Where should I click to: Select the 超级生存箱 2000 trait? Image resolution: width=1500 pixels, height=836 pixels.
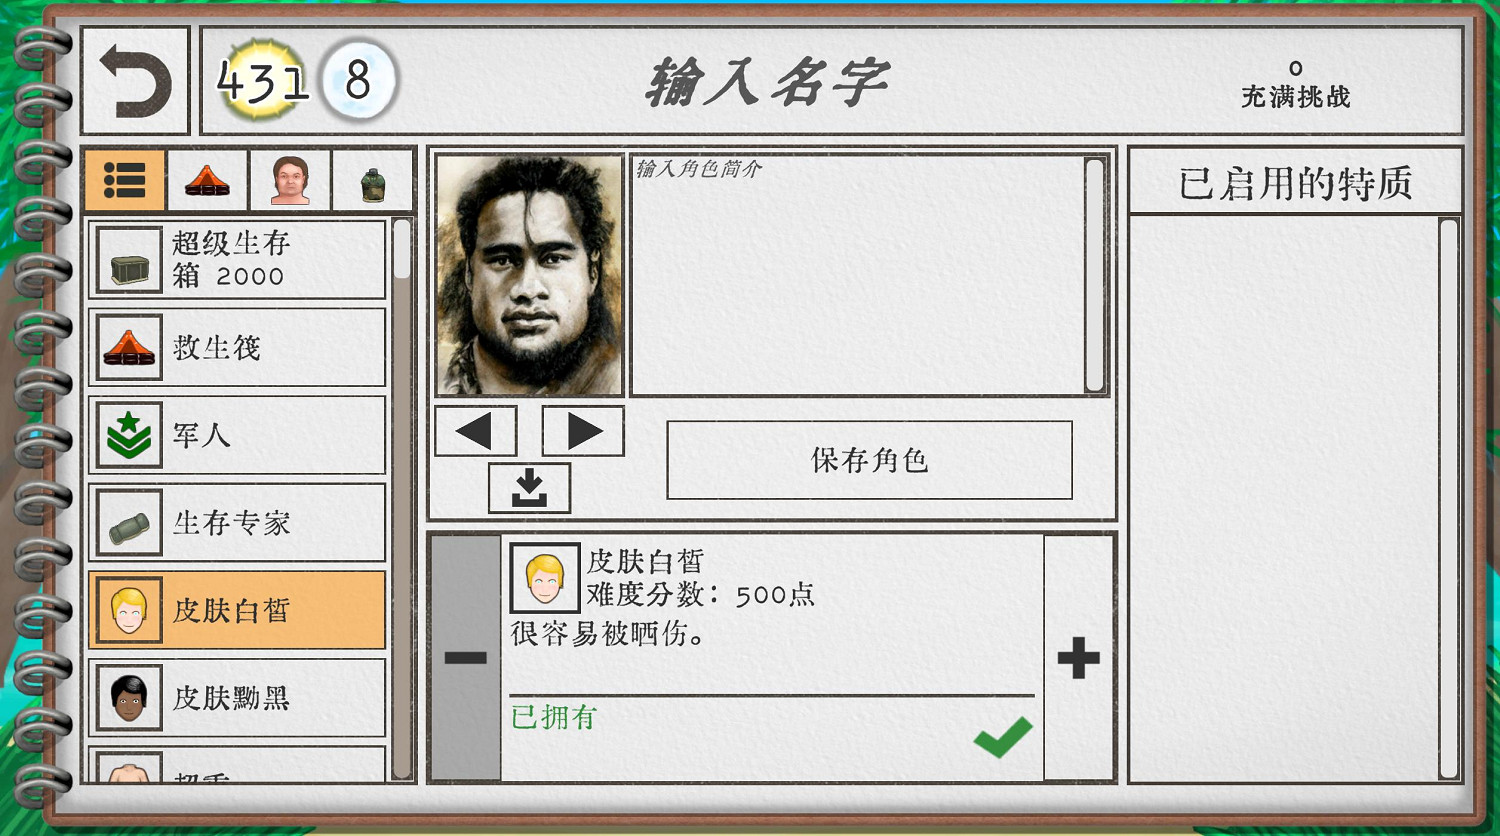point(237,260)
